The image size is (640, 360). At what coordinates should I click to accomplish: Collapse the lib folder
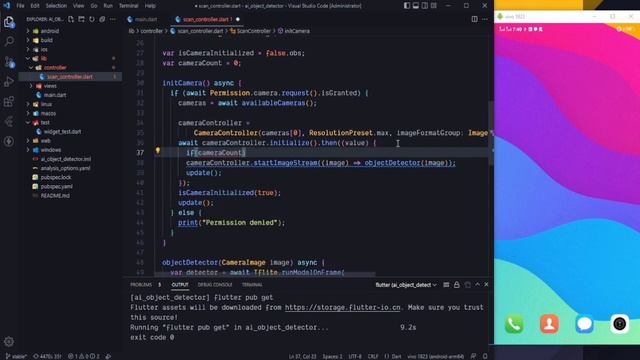[43, 58]
